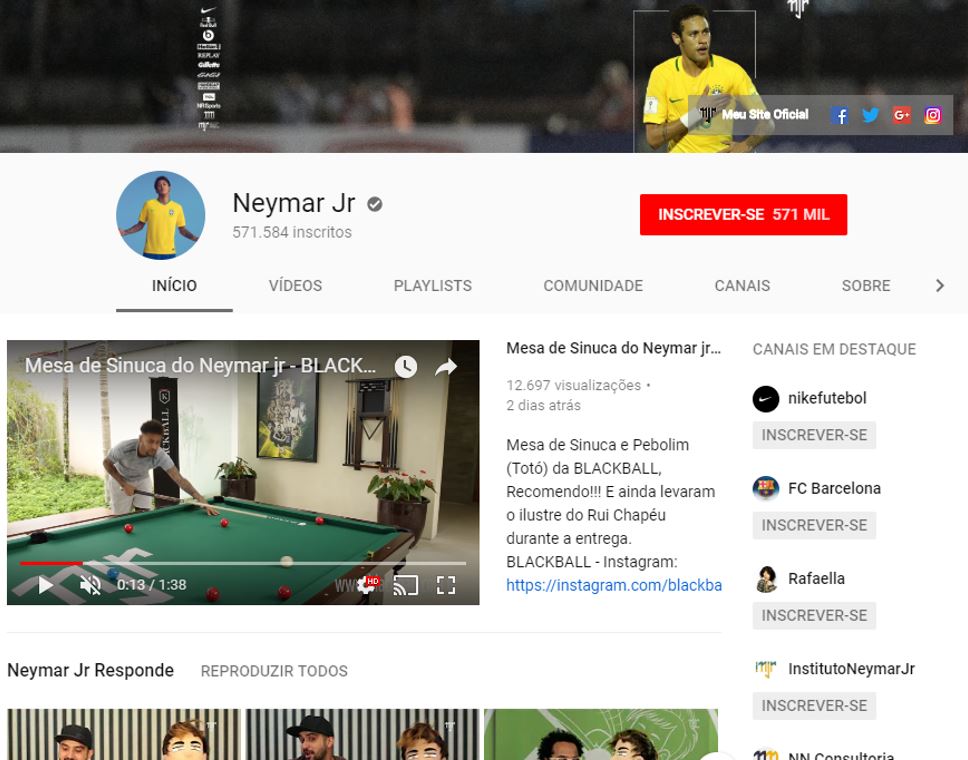Open video title overlay in player
Image resolution: width=968 pixels, height=760 pixels.
point(200,365)
